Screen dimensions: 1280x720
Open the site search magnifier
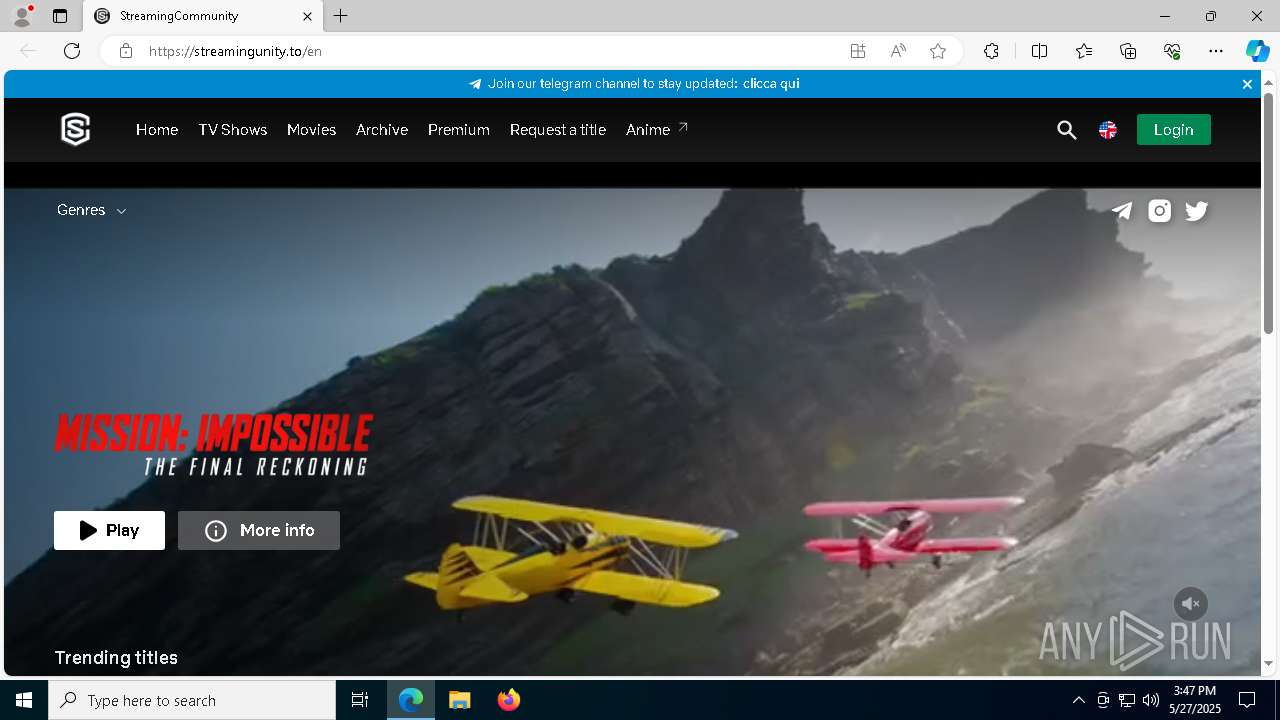click(1067, 130)
